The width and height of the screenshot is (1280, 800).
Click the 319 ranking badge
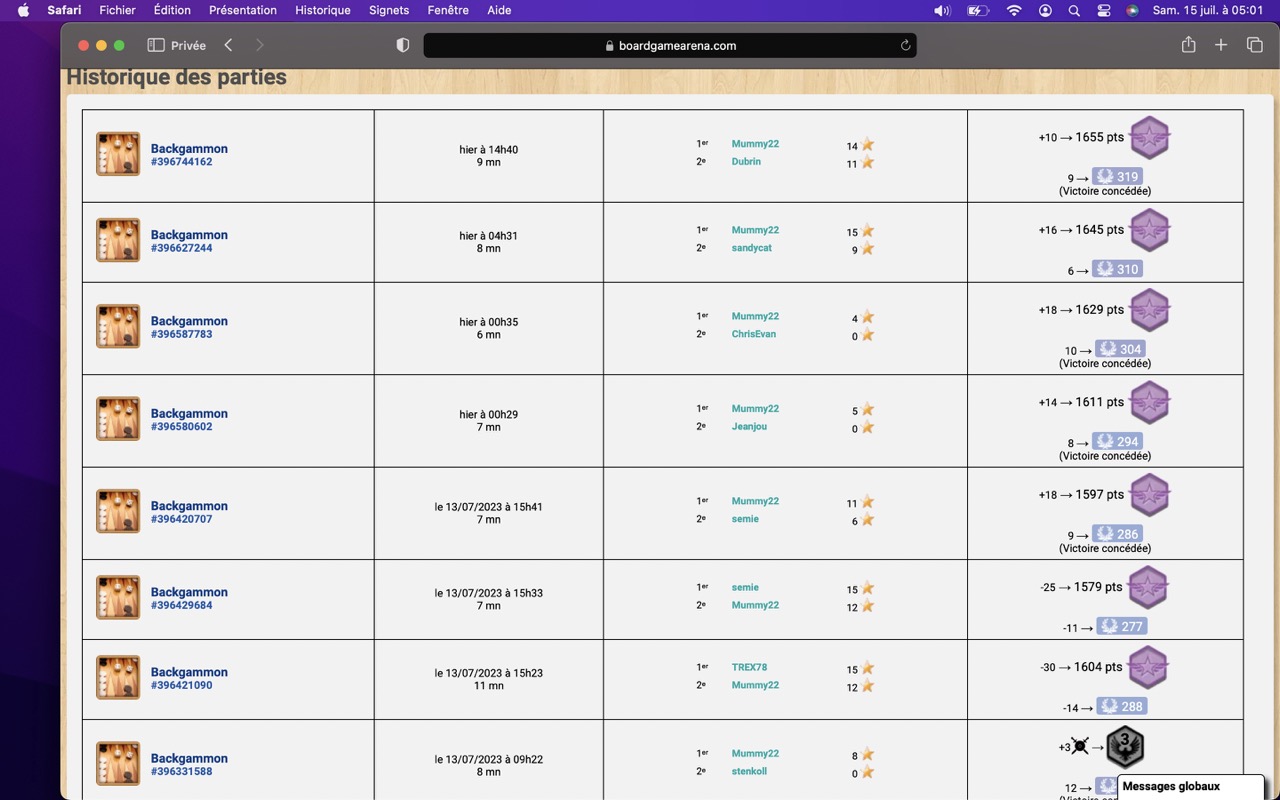(x=1117, y=176)
